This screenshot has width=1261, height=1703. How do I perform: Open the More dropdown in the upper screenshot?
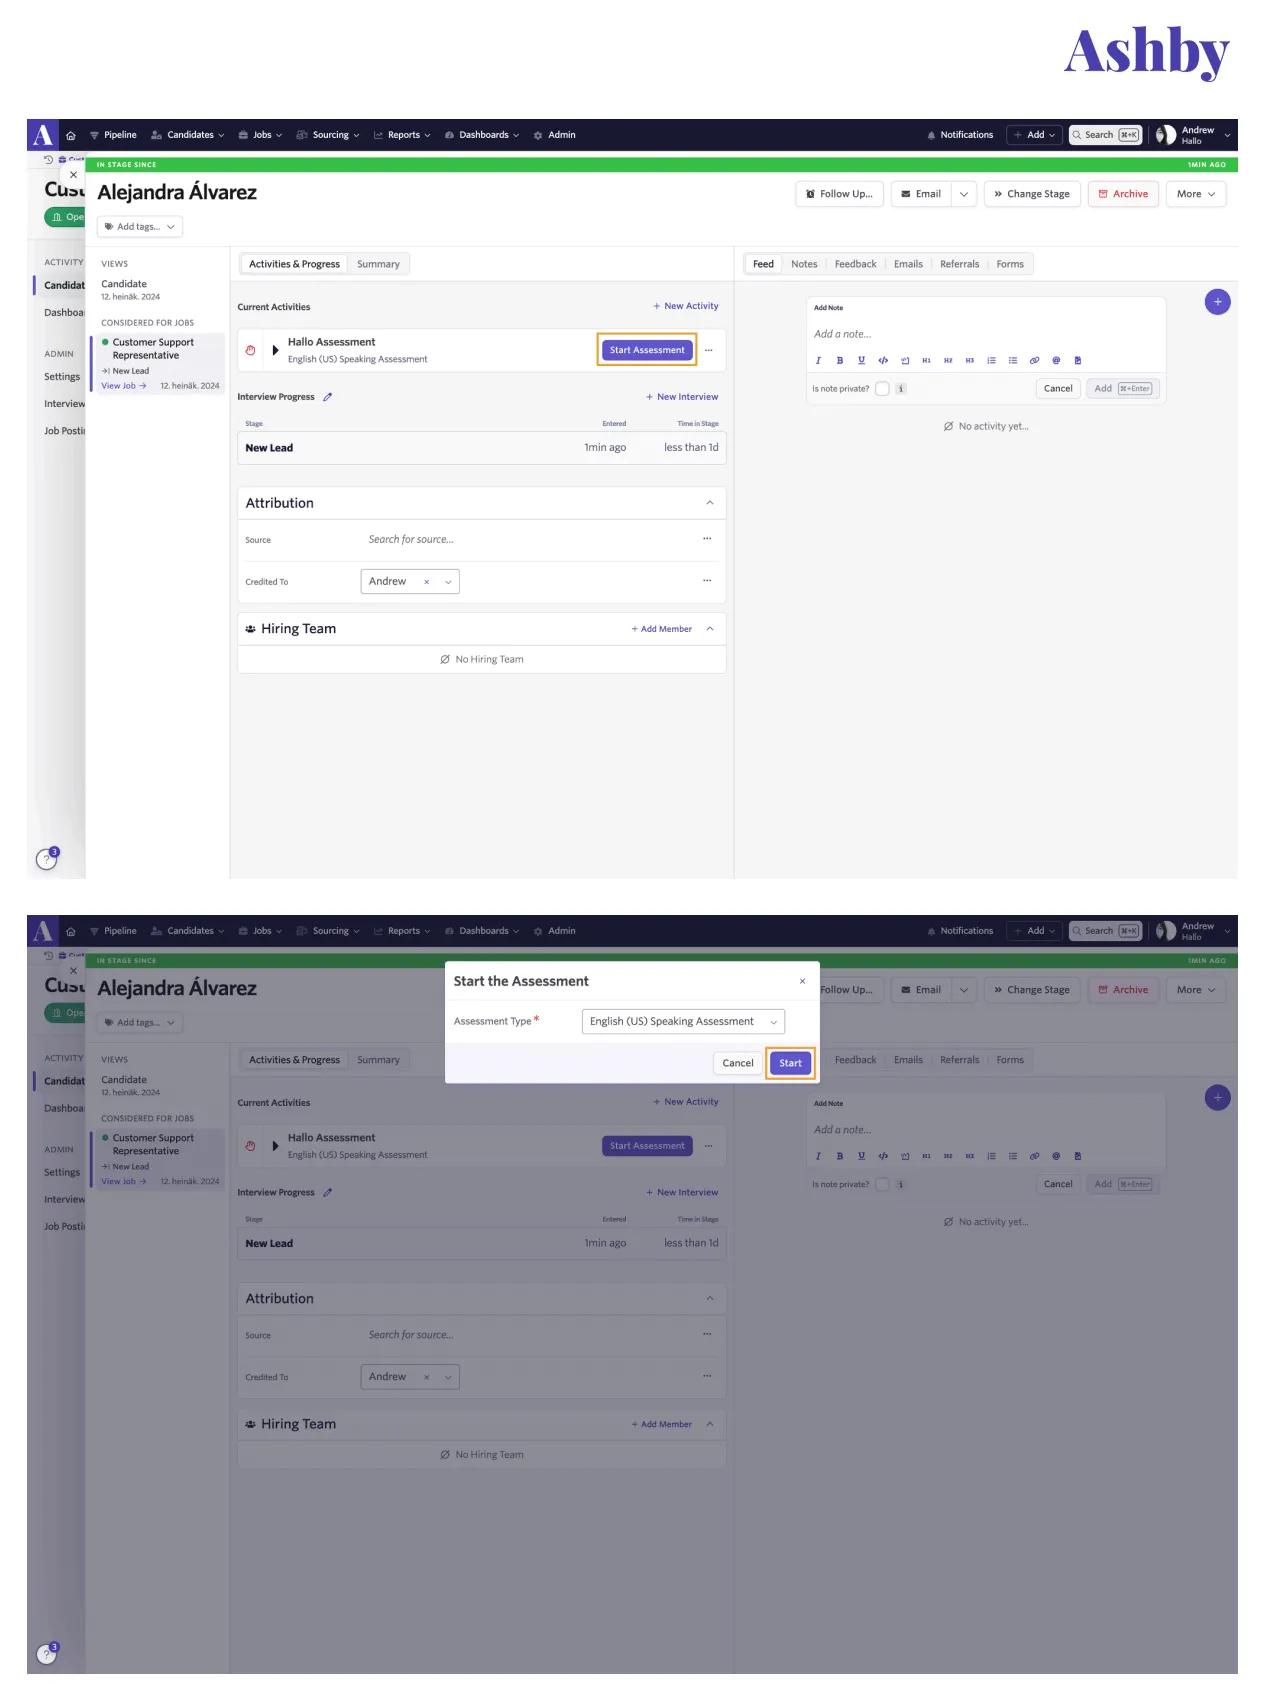click(1196, 194)
